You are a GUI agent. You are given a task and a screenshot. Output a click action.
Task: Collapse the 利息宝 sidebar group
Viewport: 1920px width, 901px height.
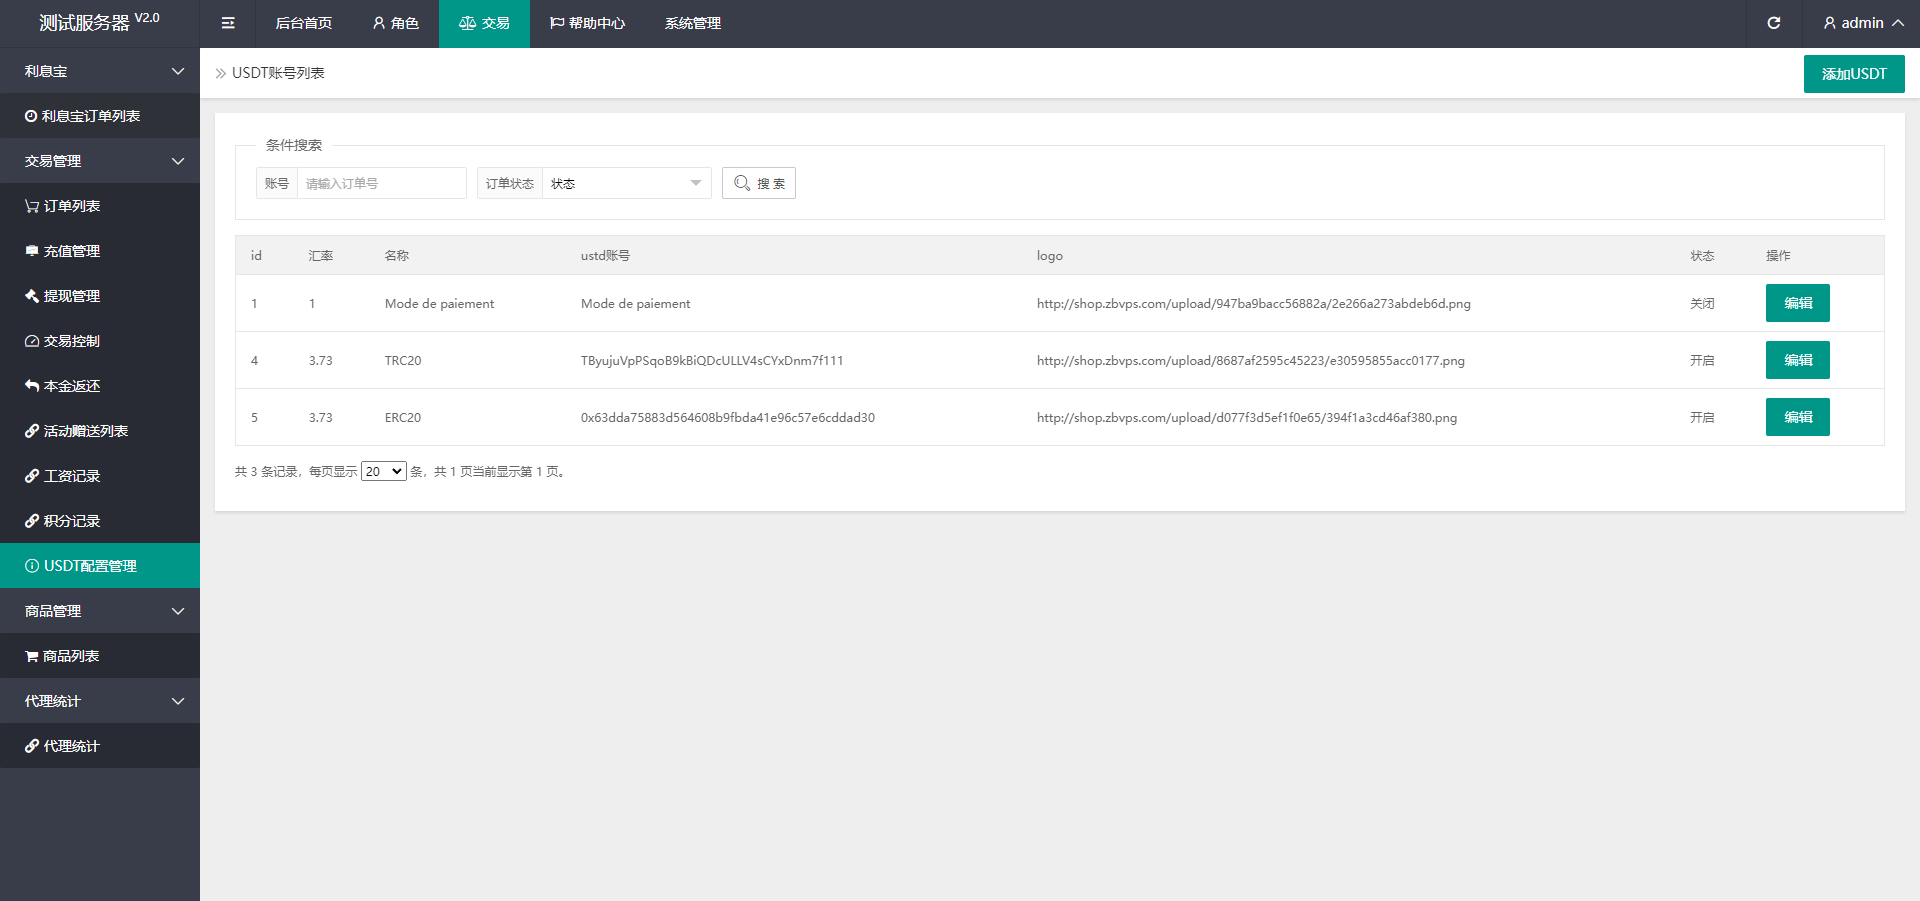click(100, 71)
